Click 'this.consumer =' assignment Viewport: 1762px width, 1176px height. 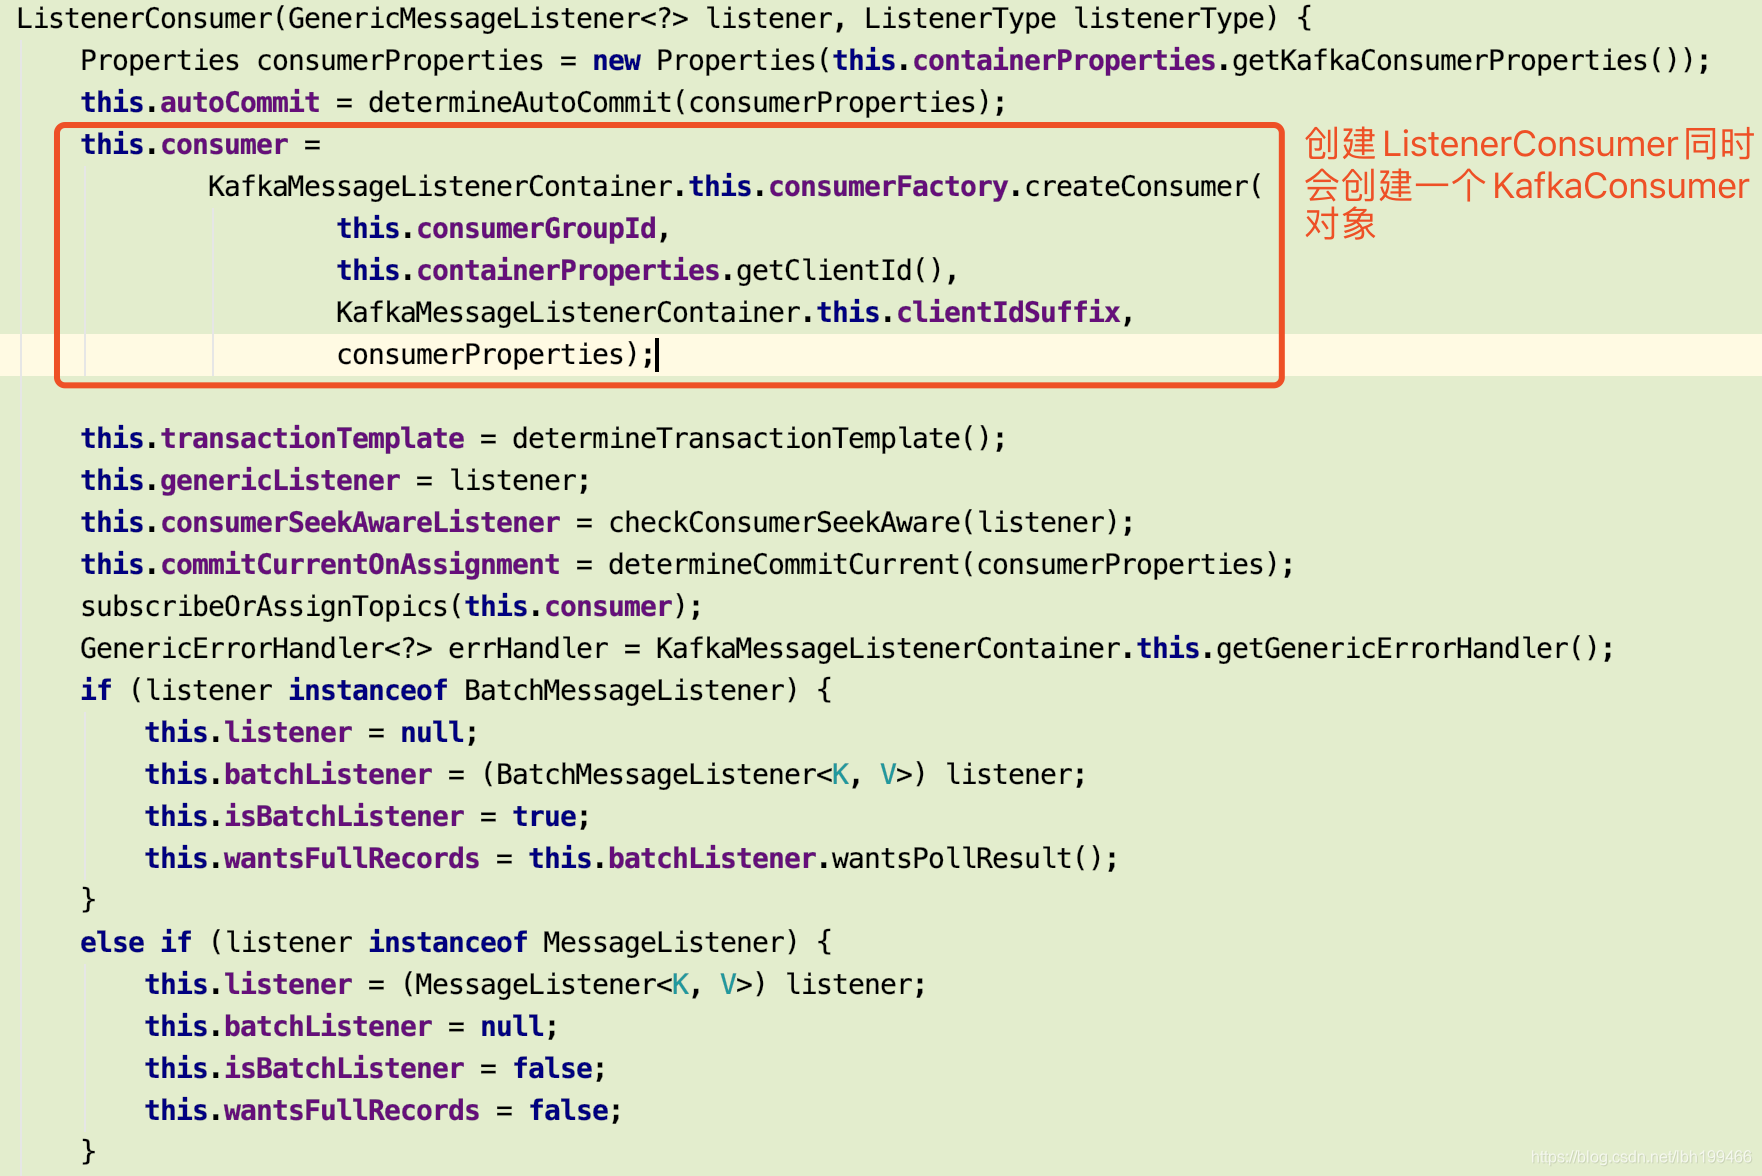click(201, 144)
